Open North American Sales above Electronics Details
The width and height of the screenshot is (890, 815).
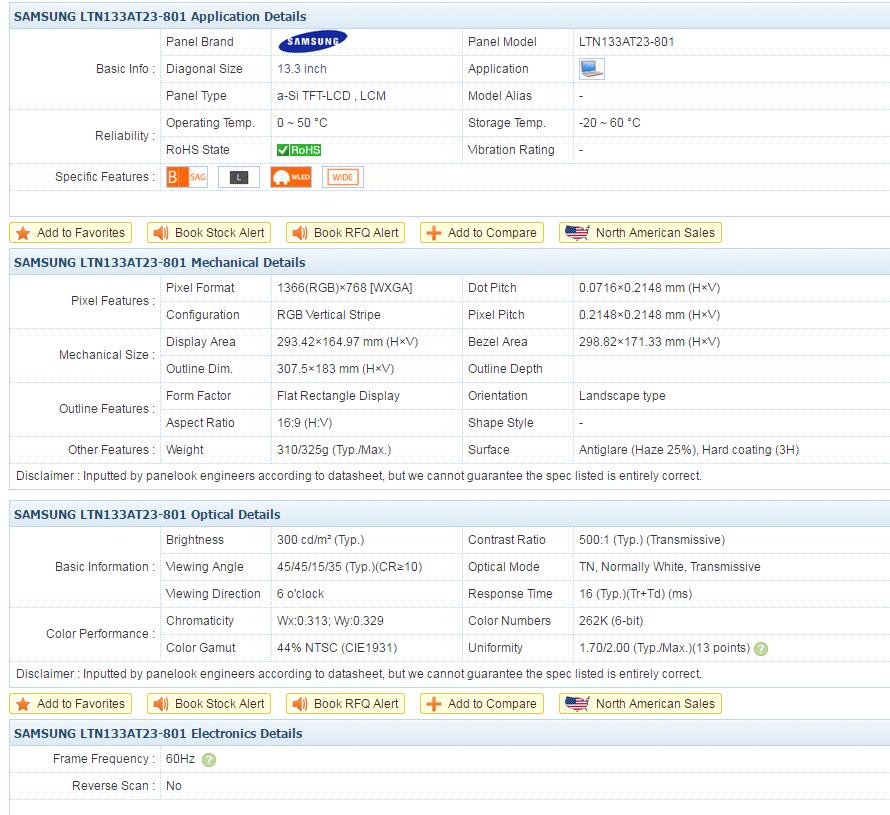click(640, 704)
